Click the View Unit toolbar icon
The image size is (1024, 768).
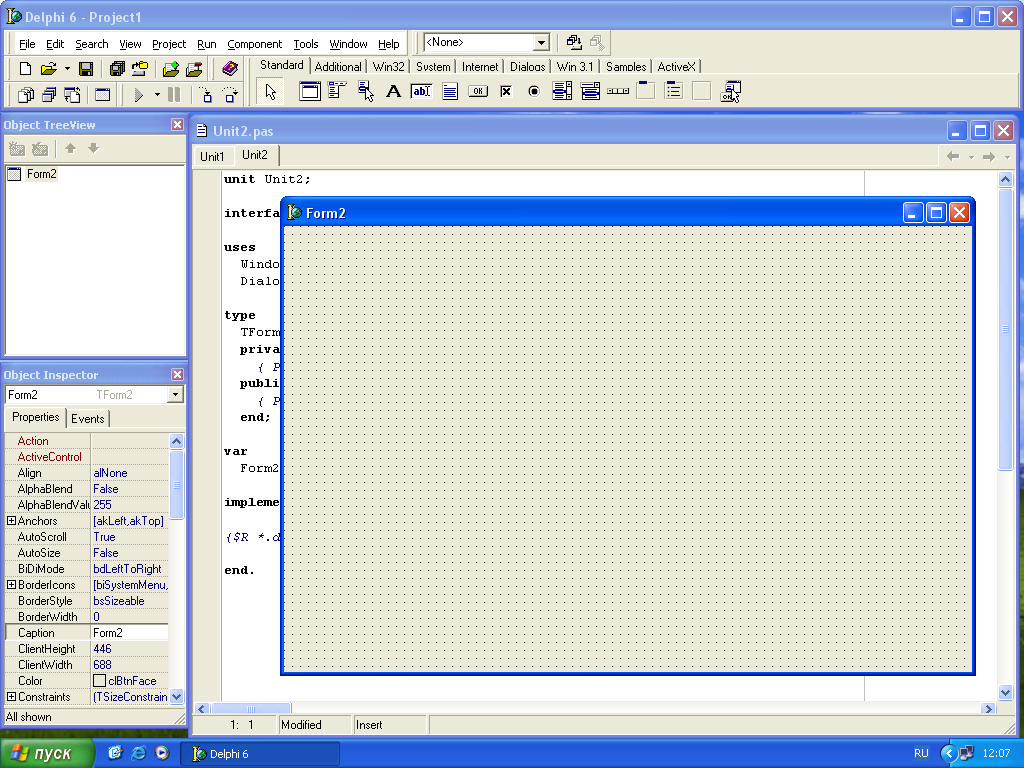(x=25, y=95)
